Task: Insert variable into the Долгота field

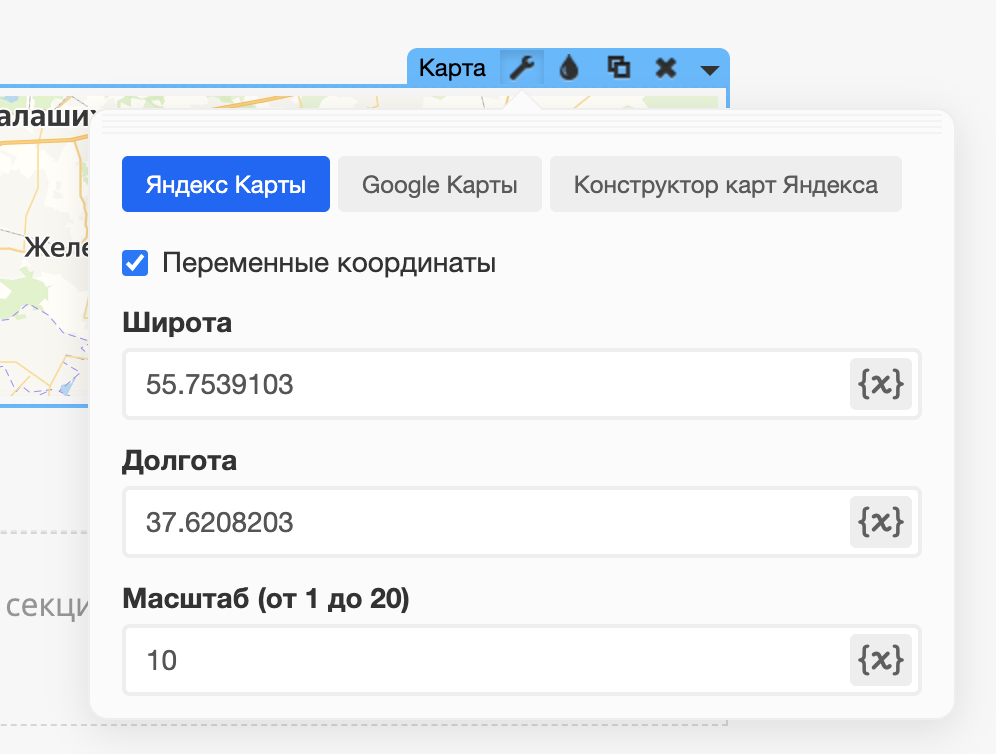Action: tap(880, 522)
